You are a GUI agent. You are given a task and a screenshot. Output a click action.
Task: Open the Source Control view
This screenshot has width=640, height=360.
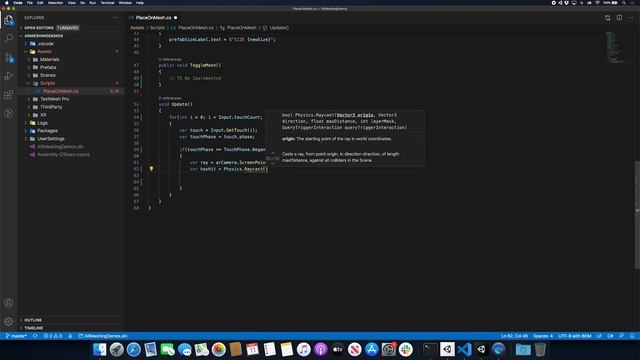9,58
